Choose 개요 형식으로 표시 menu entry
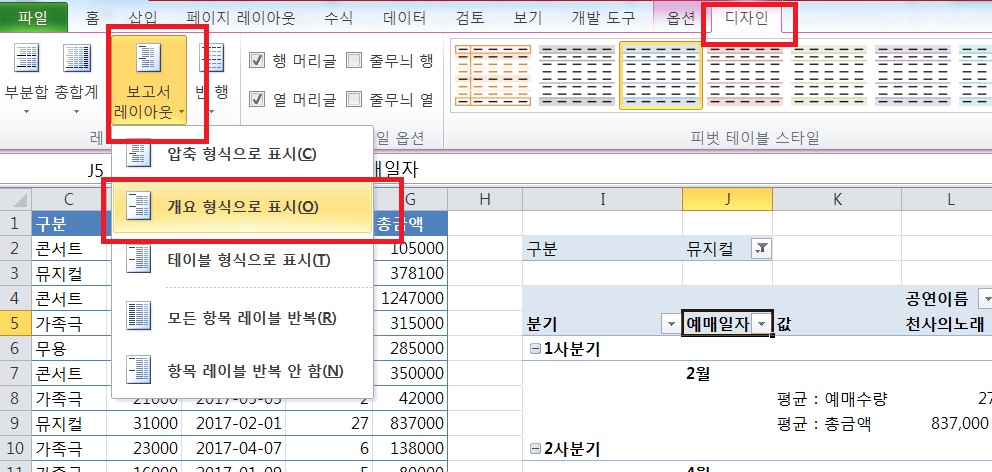 pyautogui.click(x=242, y=207)
